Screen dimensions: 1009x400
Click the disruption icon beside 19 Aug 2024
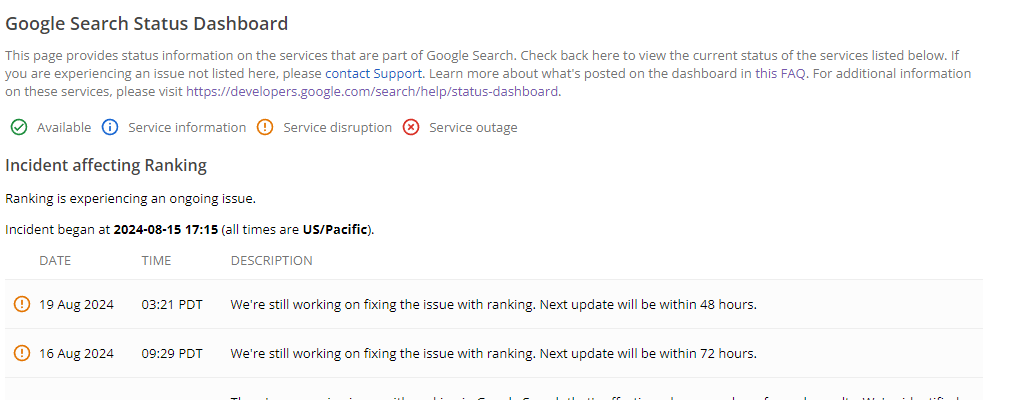click(22, 304)
